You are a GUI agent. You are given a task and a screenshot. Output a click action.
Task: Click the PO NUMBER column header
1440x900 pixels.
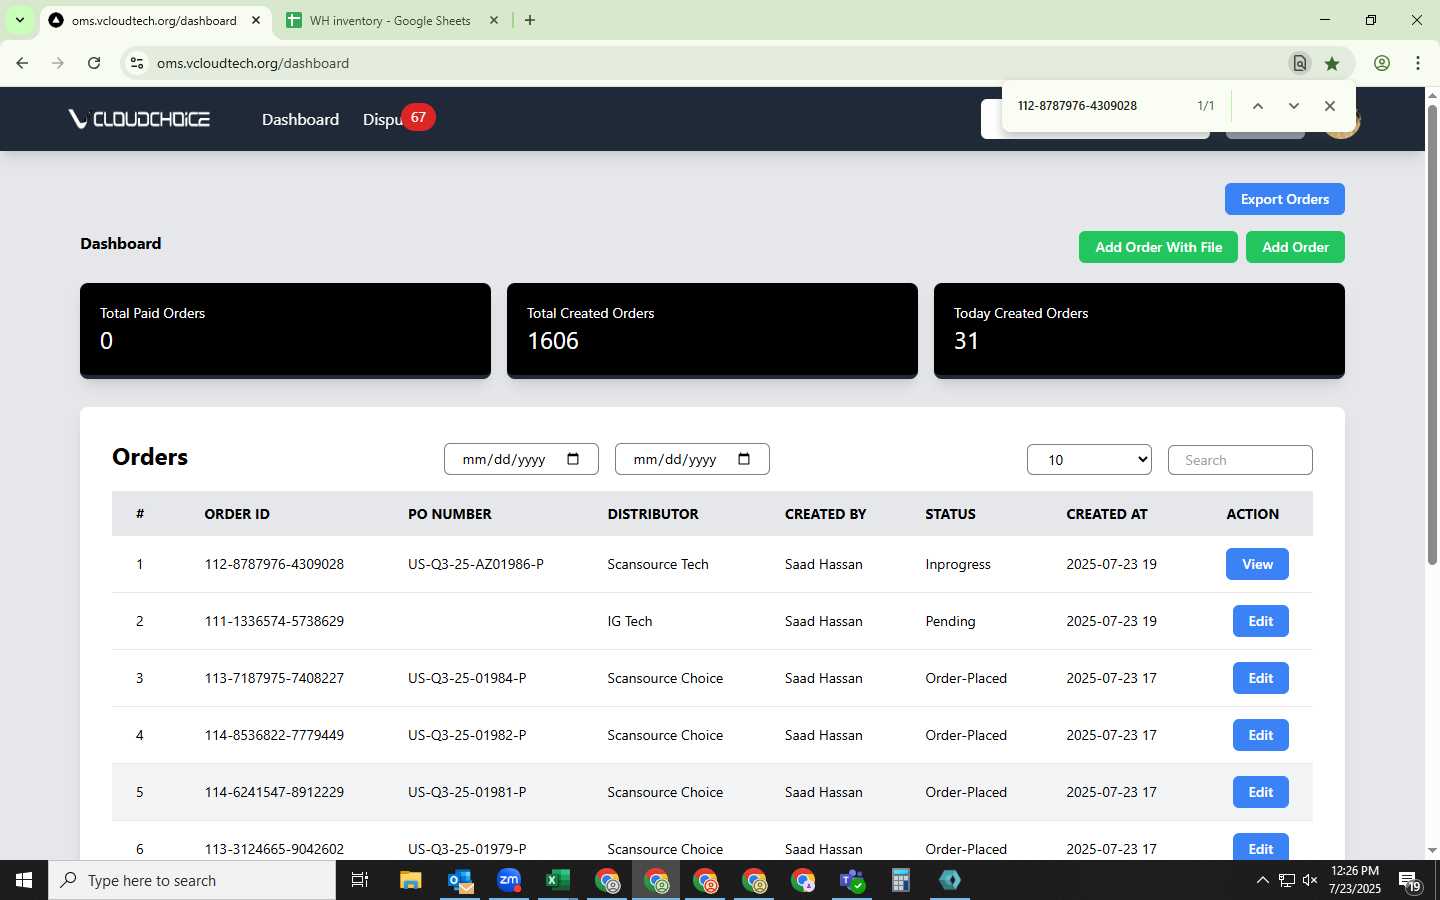pos(450,514)
